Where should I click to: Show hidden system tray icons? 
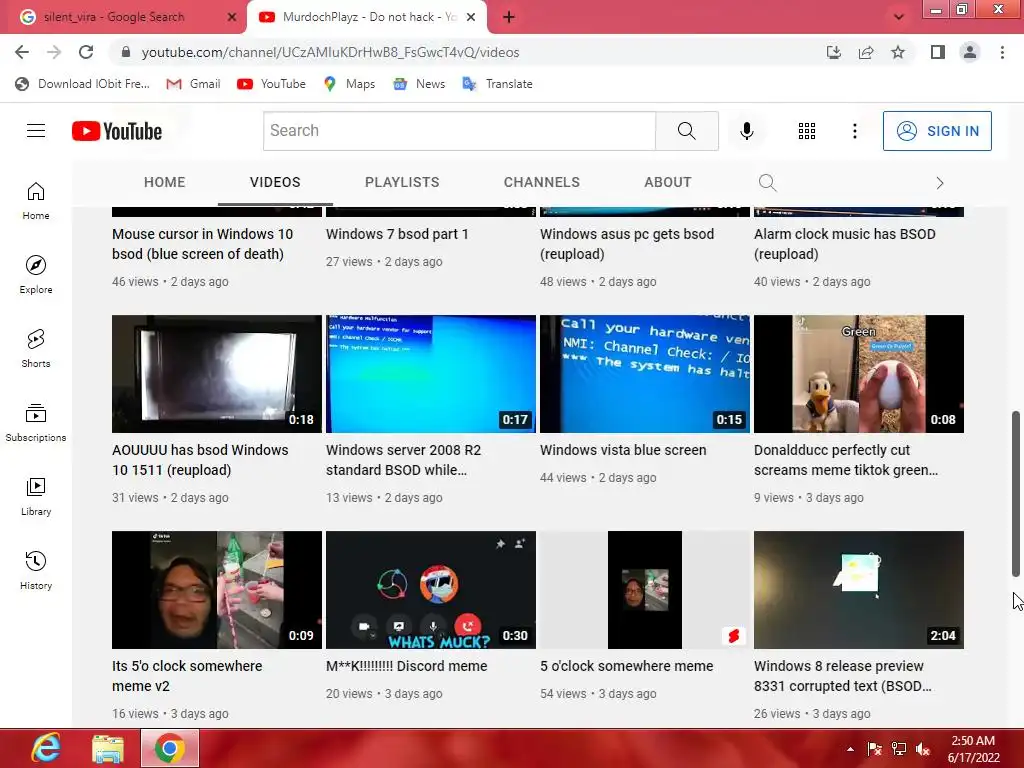(x=850, y=749)
